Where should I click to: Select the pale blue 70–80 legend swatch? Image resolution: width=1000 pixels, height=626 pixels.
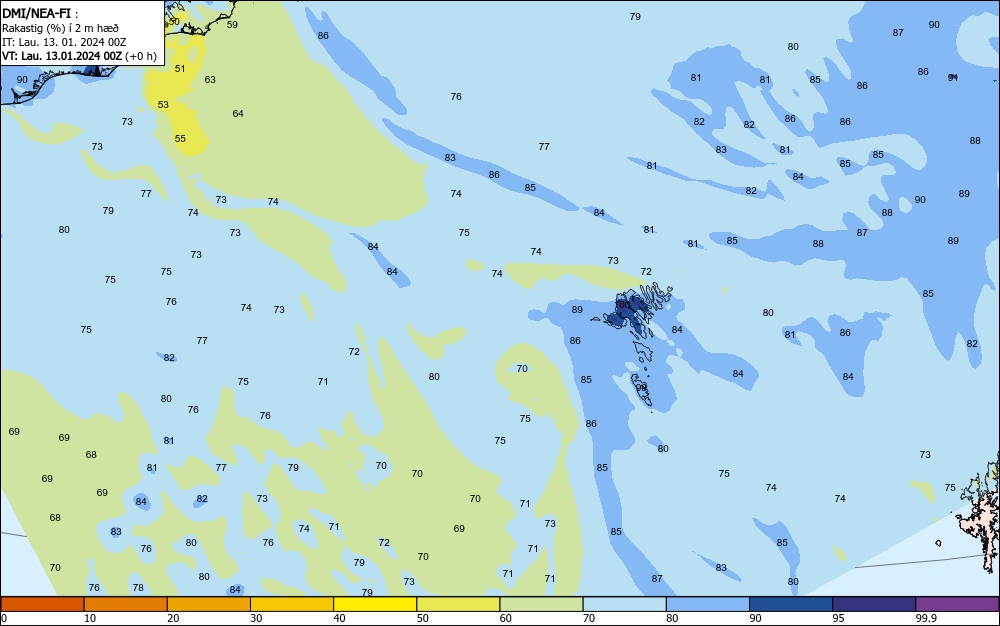coord(624,604)
